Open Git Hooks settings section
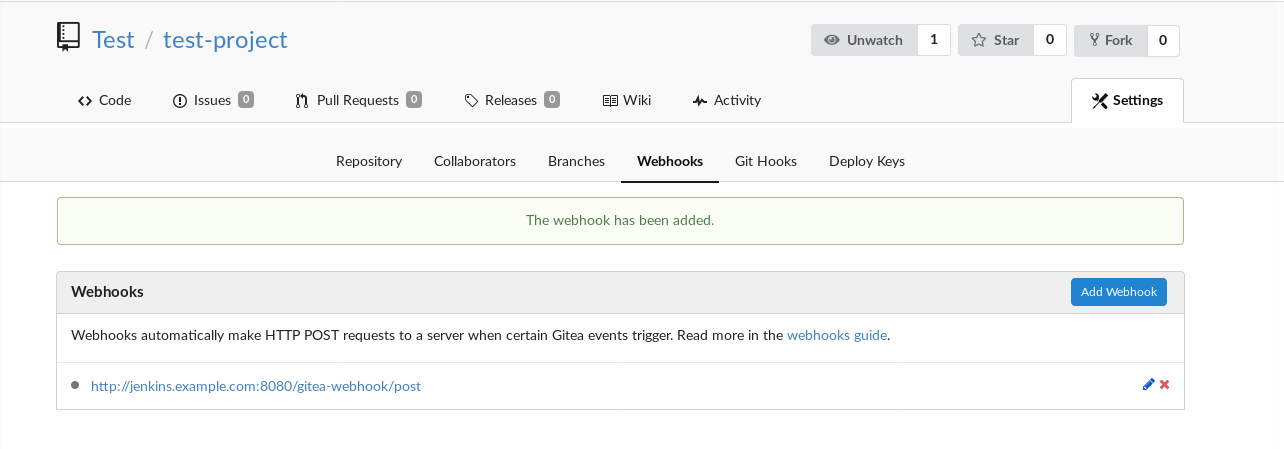The height and width of the screenshot is (449, 1284). [766, 161]
